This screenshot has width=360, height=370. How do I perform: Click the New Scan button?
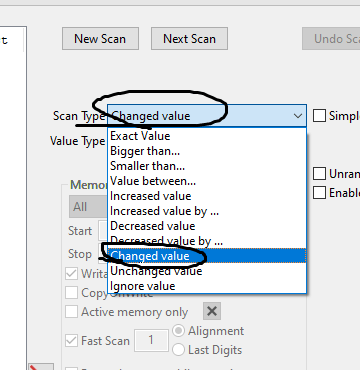click(100, 39)
